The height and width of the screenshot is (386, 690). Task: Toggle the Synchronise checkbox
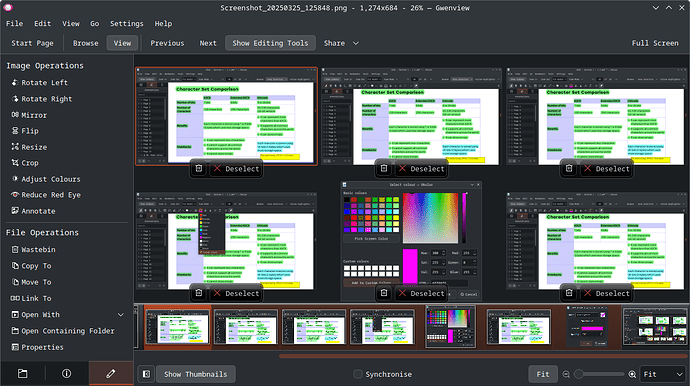click(x=358, y=374)
